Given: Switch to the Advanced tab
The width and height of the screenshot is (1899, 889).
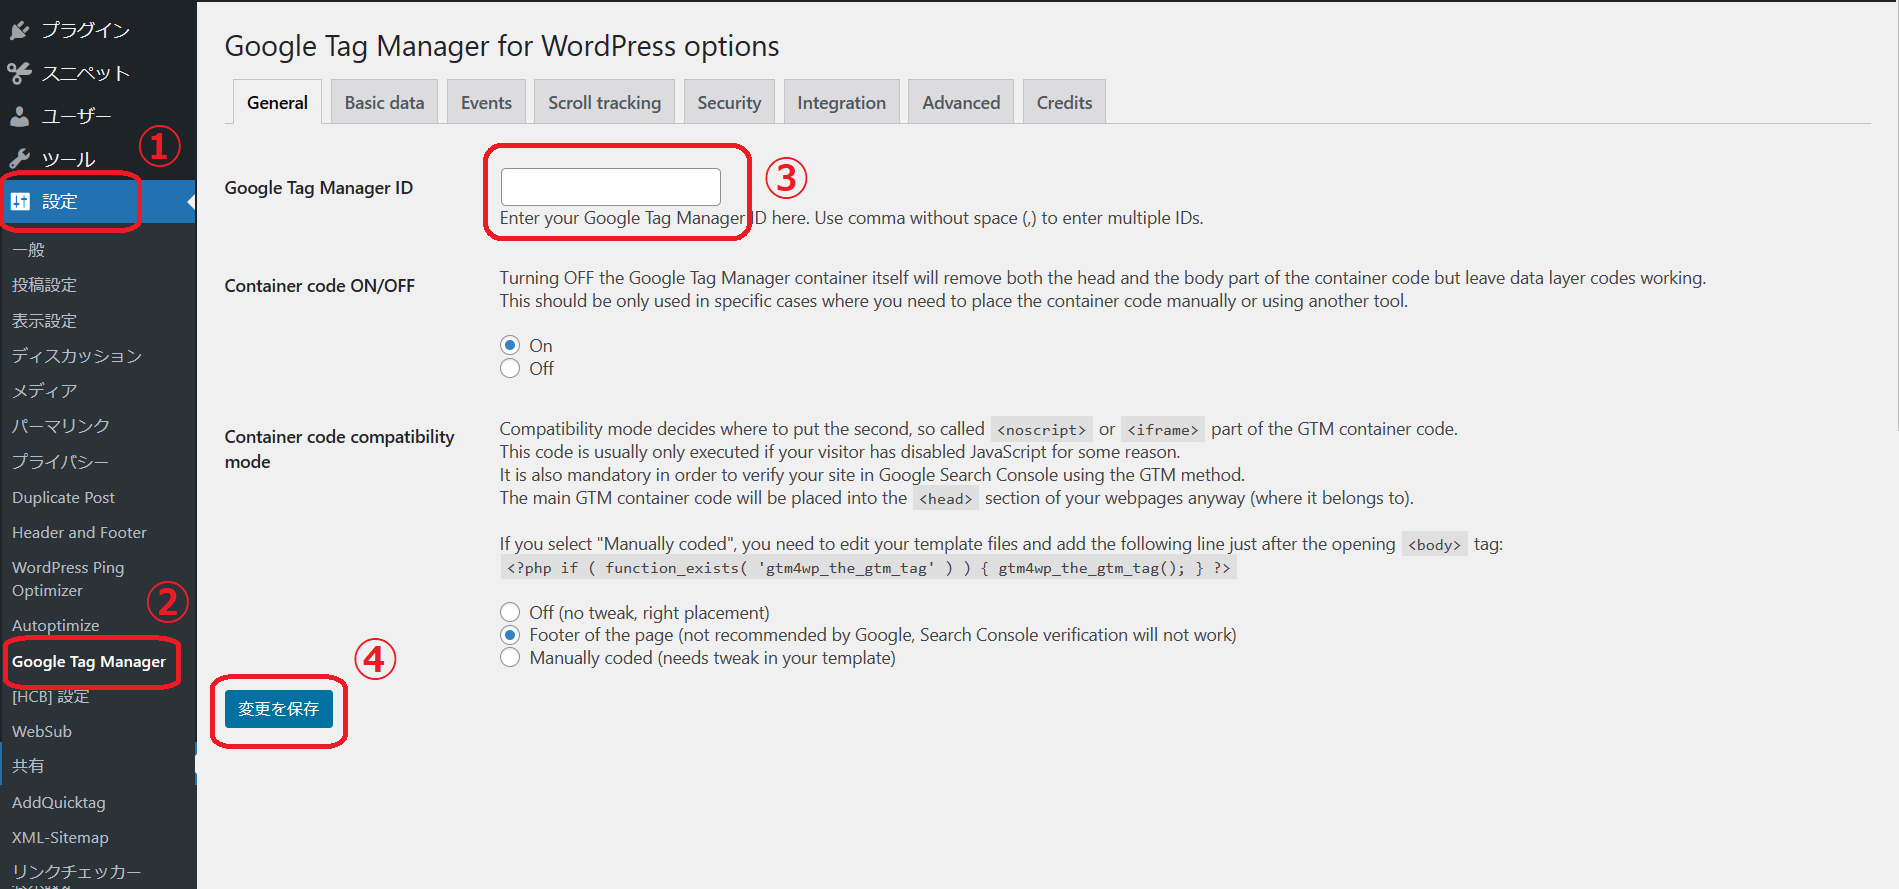Looking at the screenshot, I should [961, 102].
